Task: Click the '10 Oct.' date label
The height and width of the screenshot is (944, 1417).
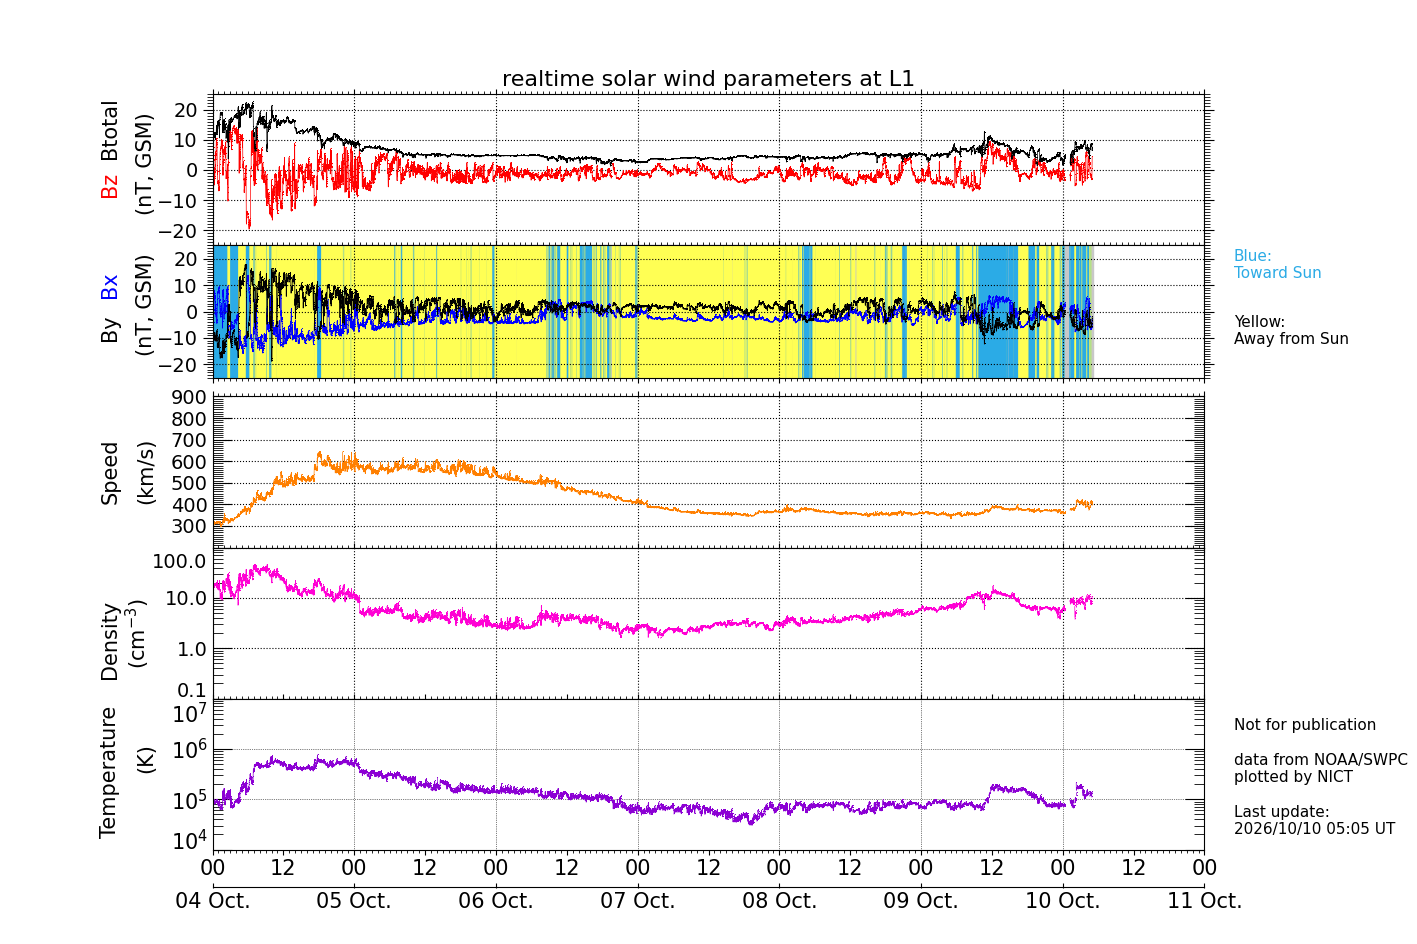Action: 1063,901
